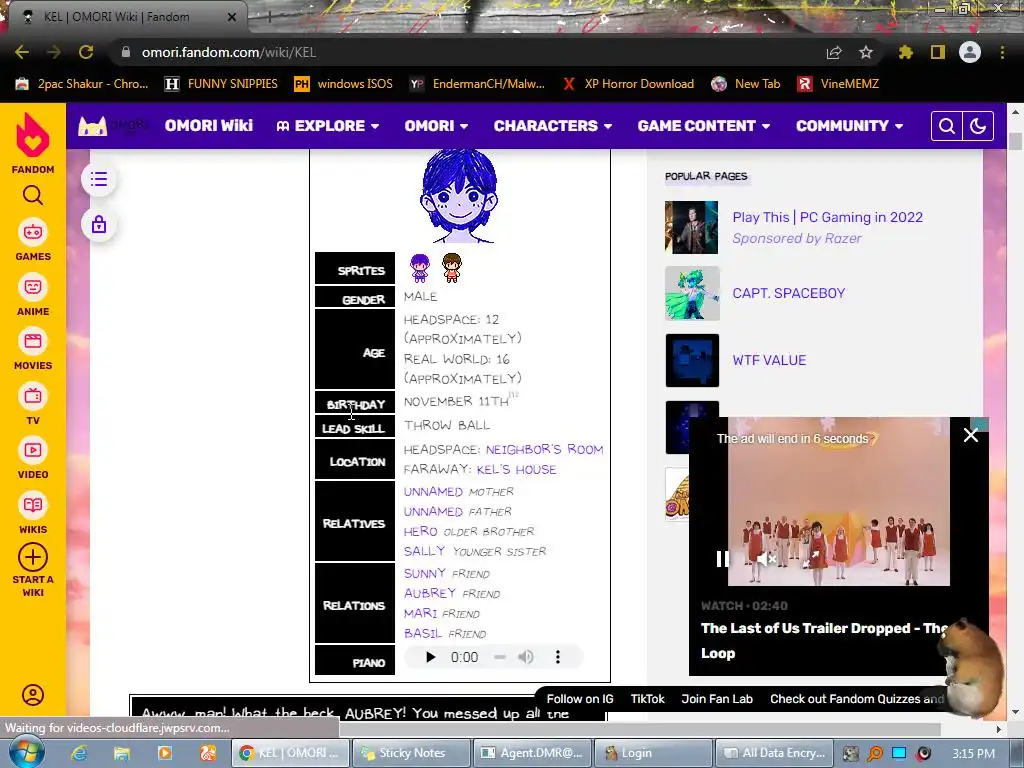
Task: Open the Chrome side panel icon
Action: [938, 52]
